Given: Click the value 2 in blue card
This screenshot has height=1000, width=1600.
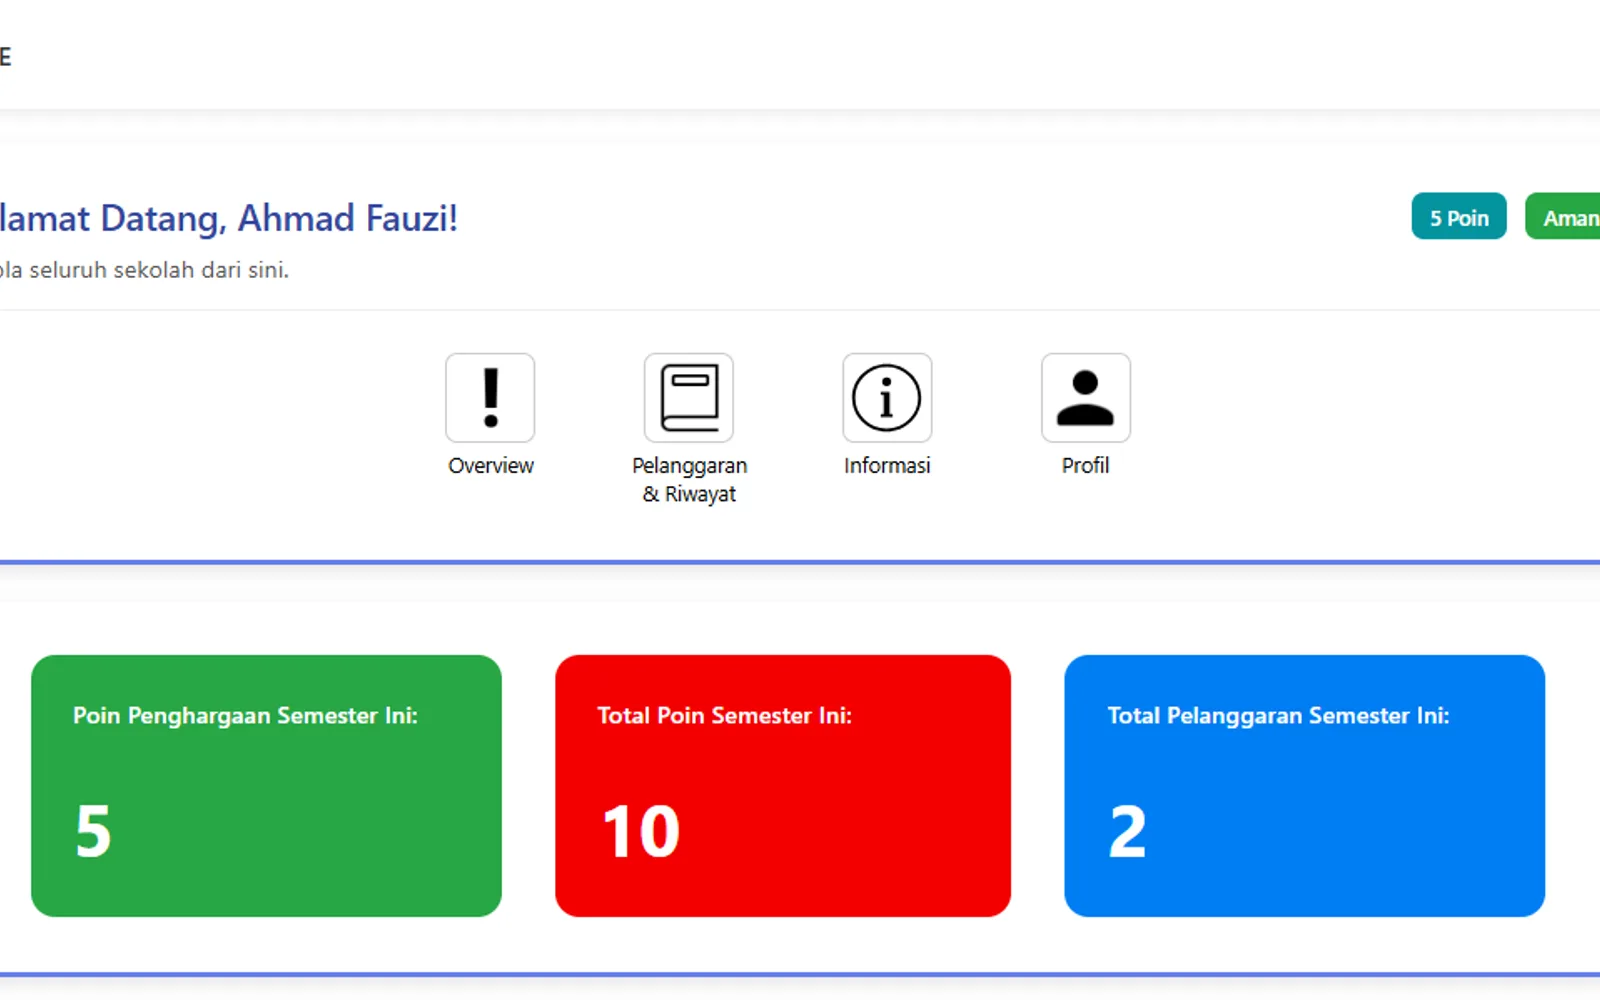Looking at the screenshot, I should click(x=1127, y=832).
